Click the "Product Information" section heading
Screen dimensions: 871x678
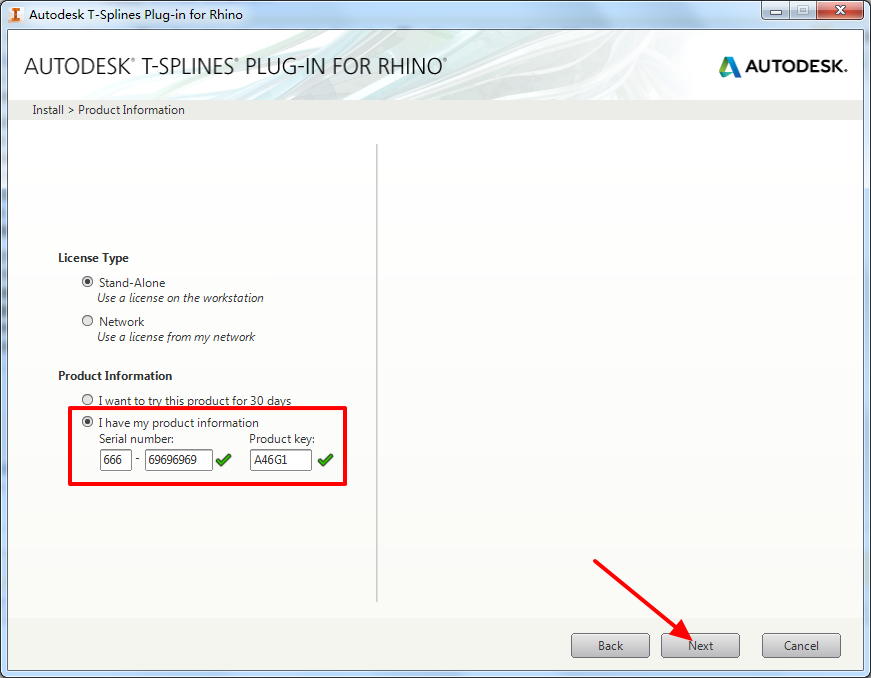[x=115, y=376]
